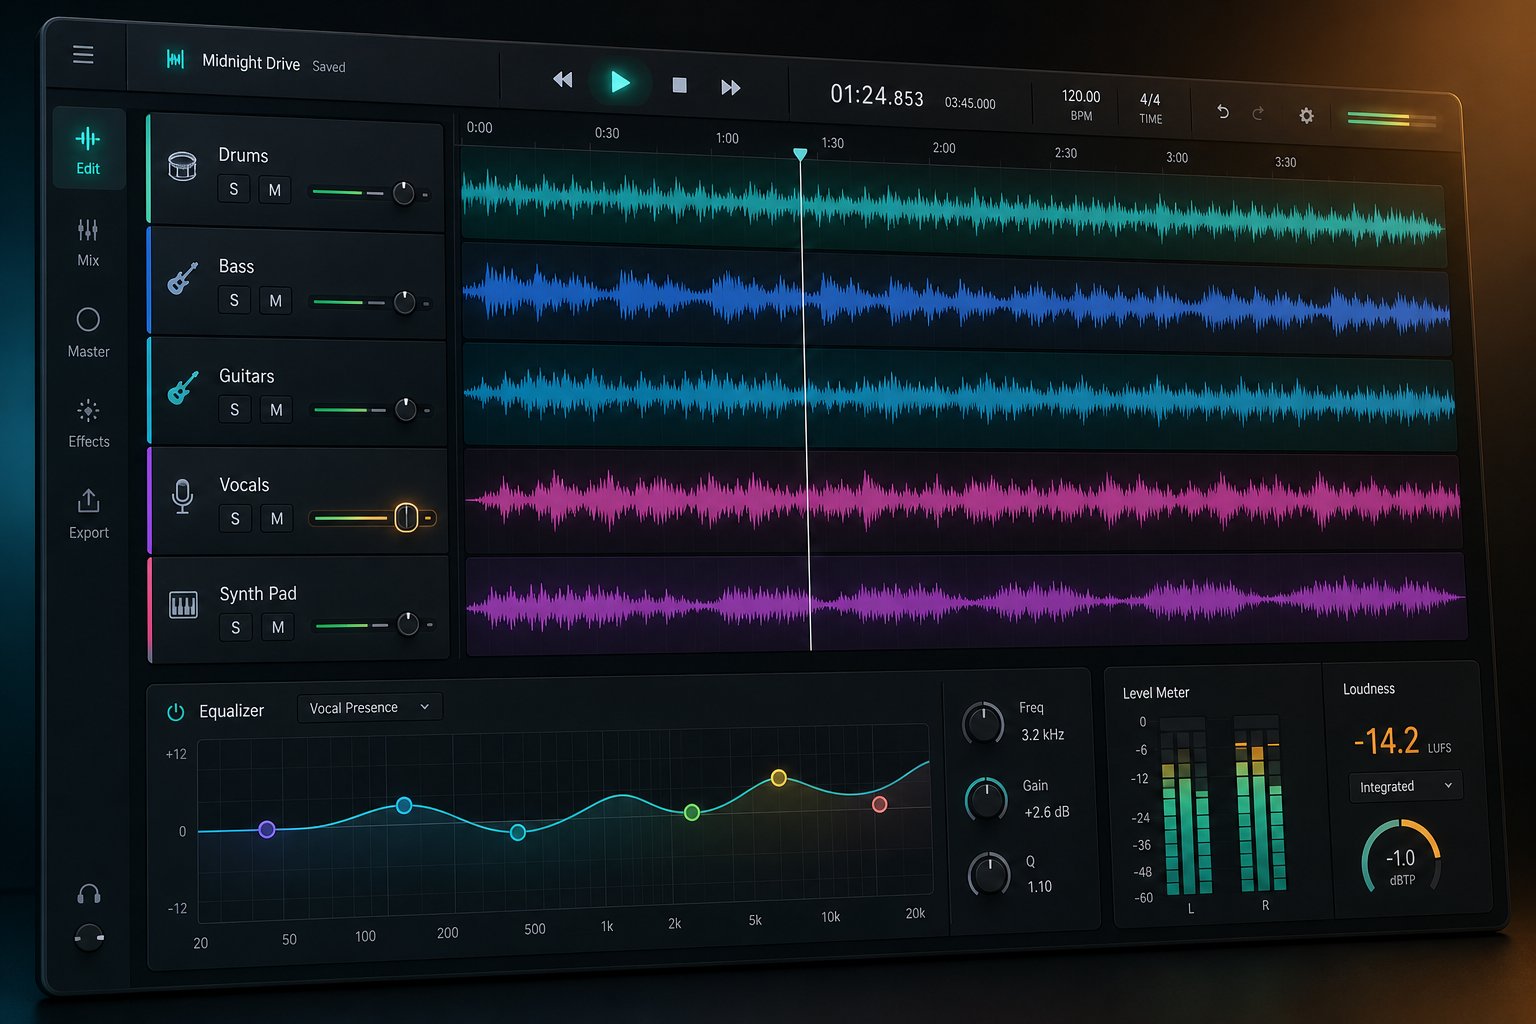Click the Freq knob
Screen dimensions: 1536x1024
click(x=983, y=723)
